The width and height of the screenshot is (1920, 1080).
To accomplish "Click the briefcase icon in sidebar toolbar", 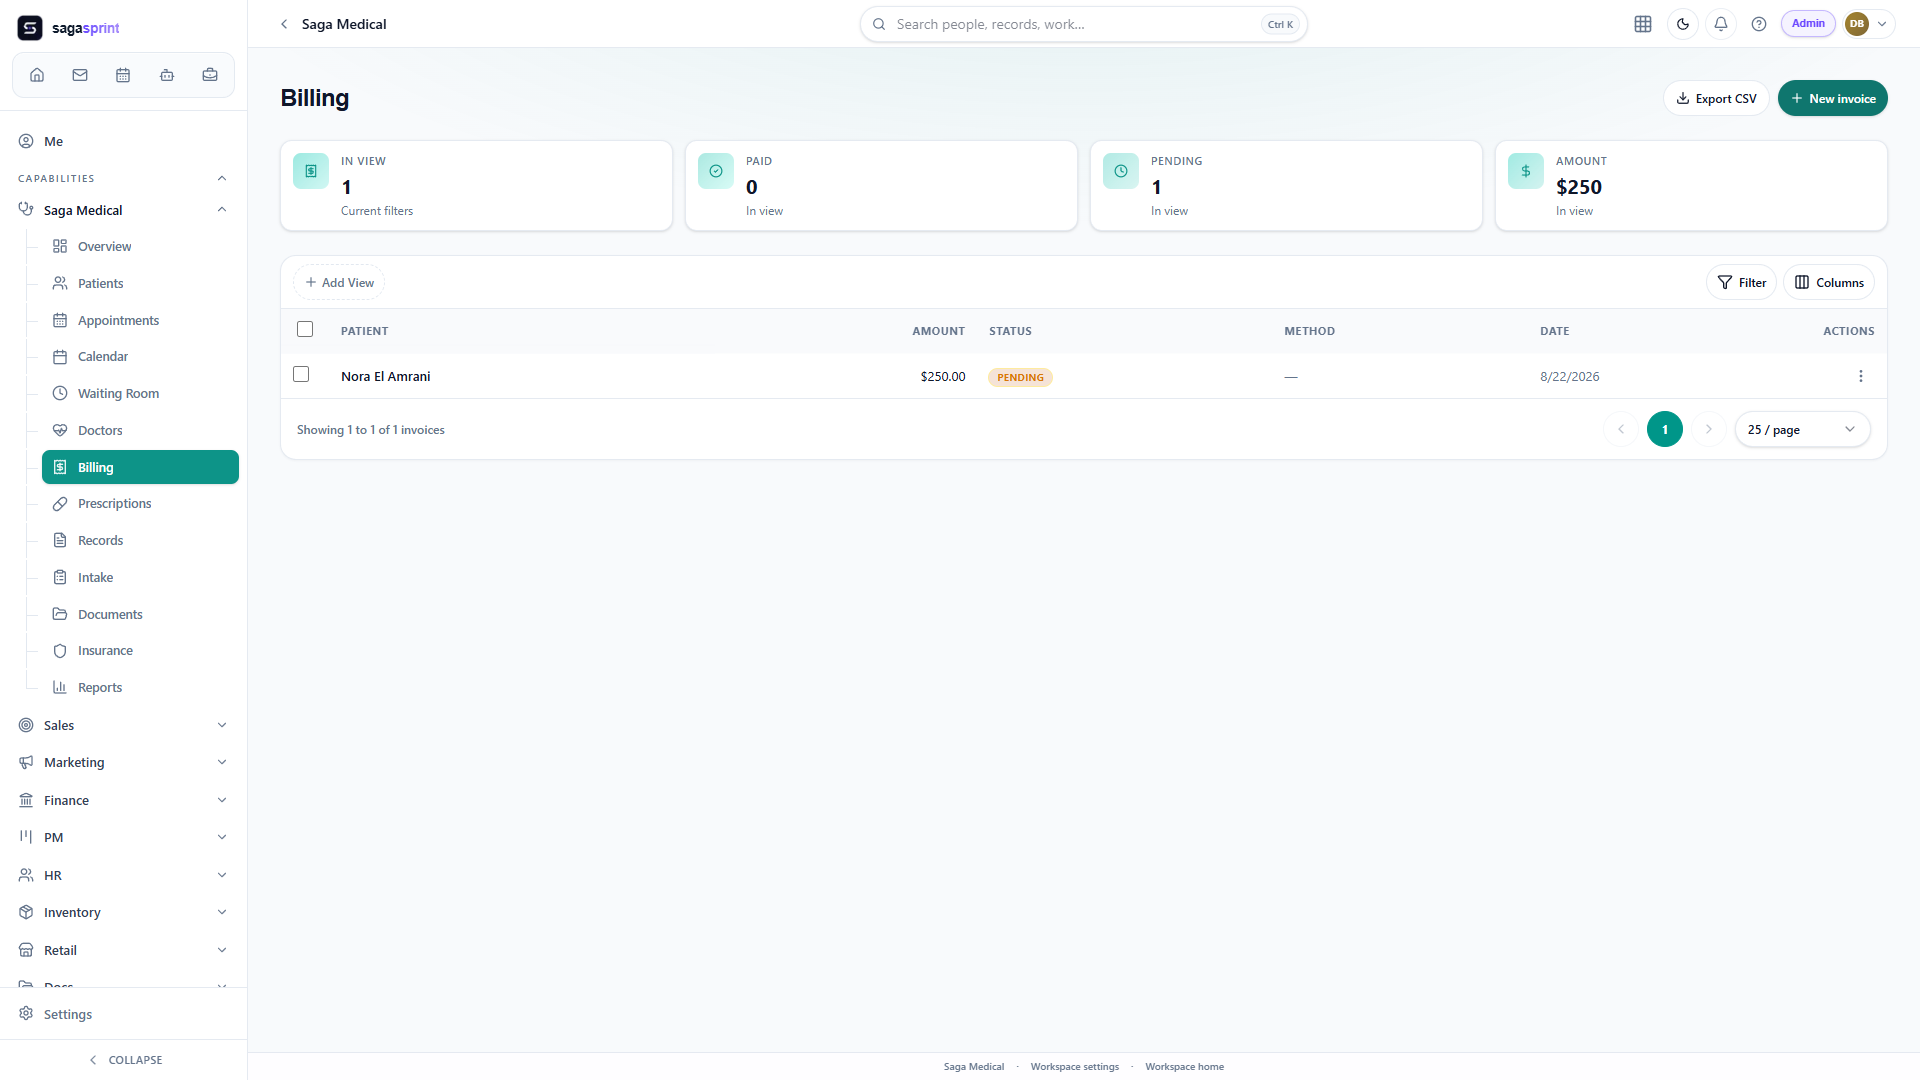I will tap(210, 75).
